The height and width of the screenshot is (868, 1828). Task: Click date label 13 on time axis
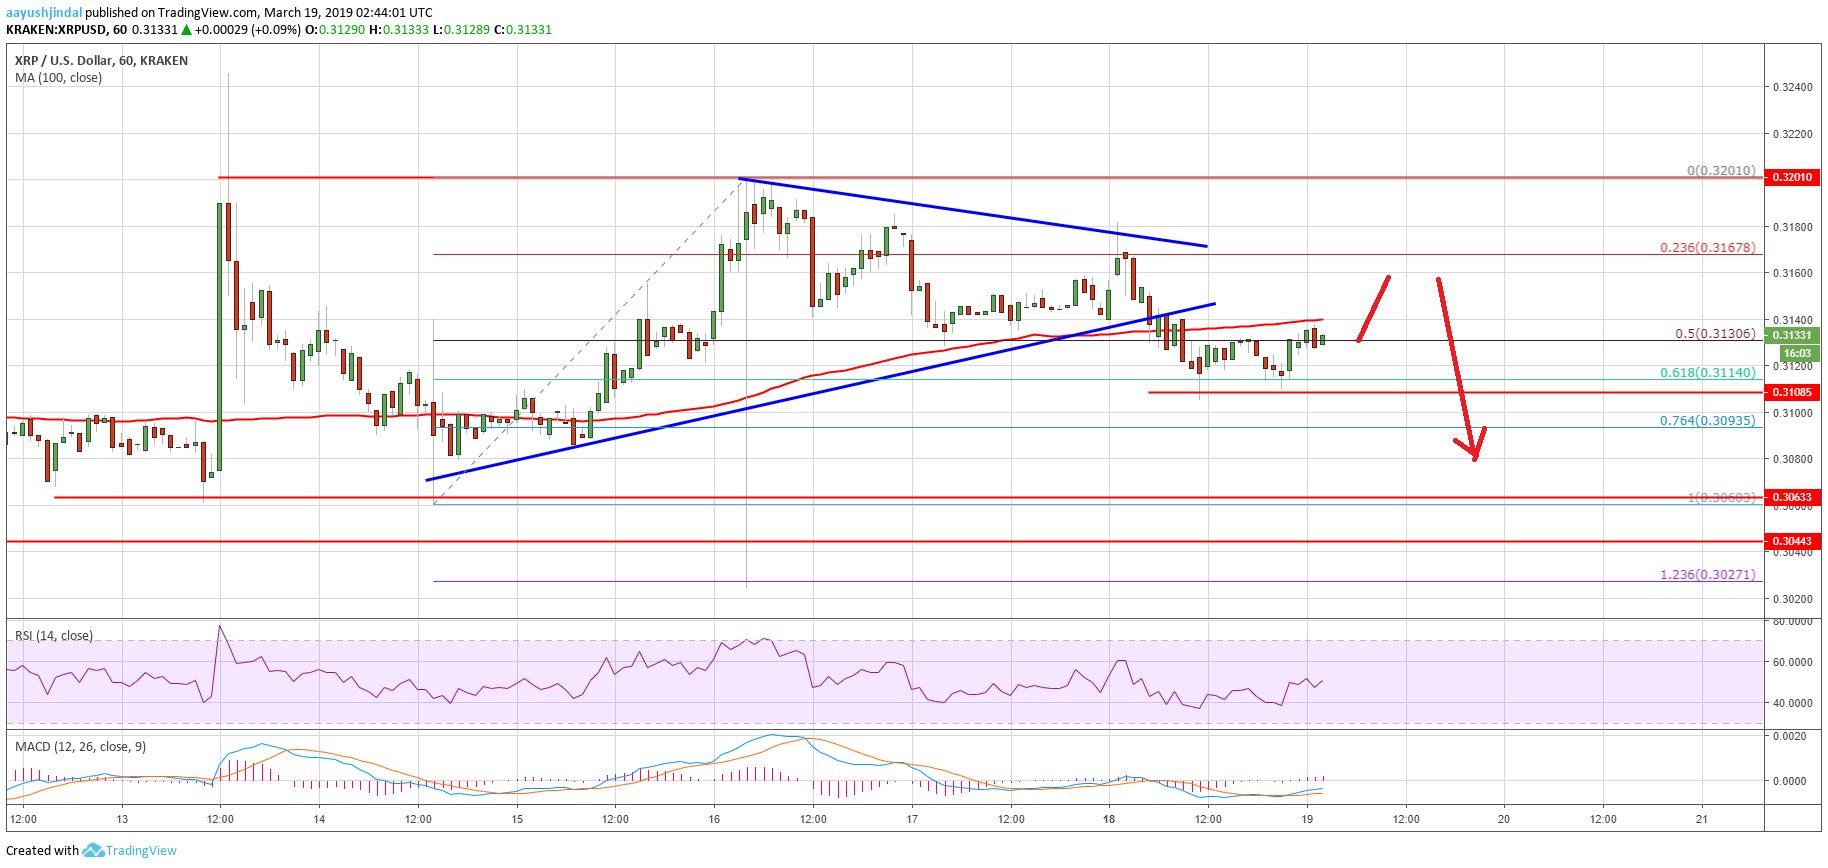tap(122, 819)
